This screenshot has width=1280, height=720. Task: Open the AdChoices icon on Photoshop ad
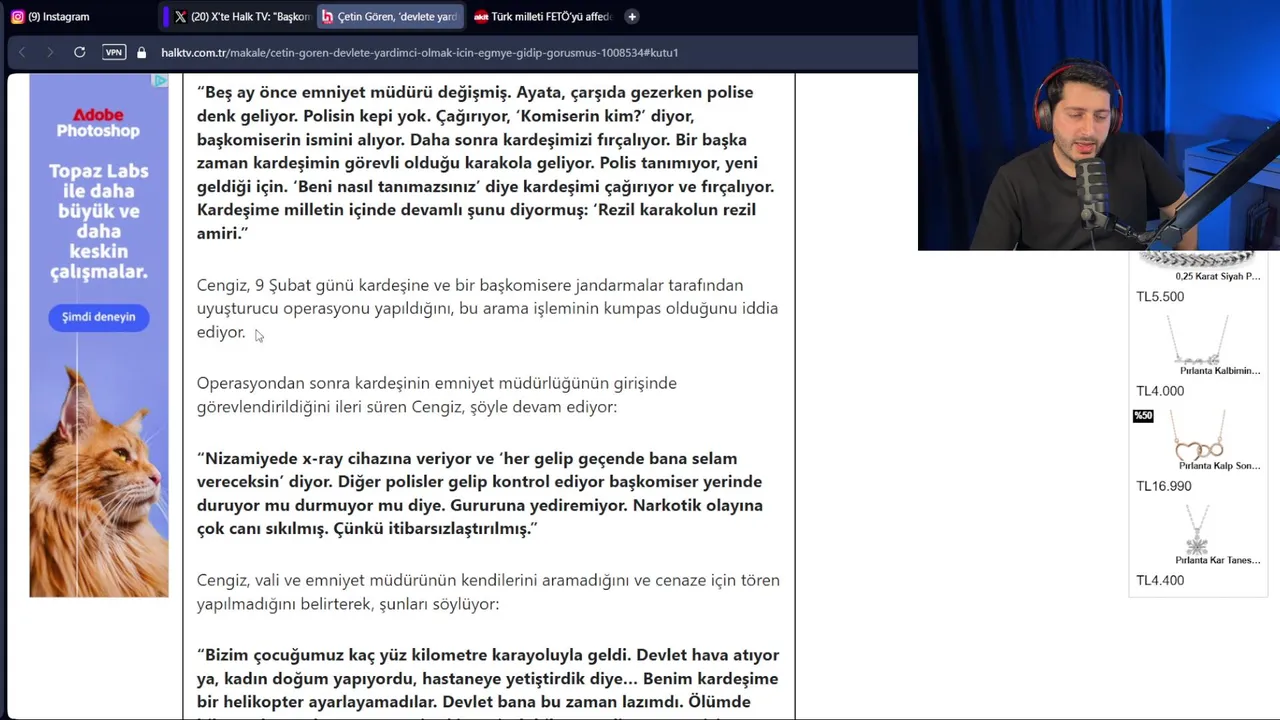click(160, 80)
